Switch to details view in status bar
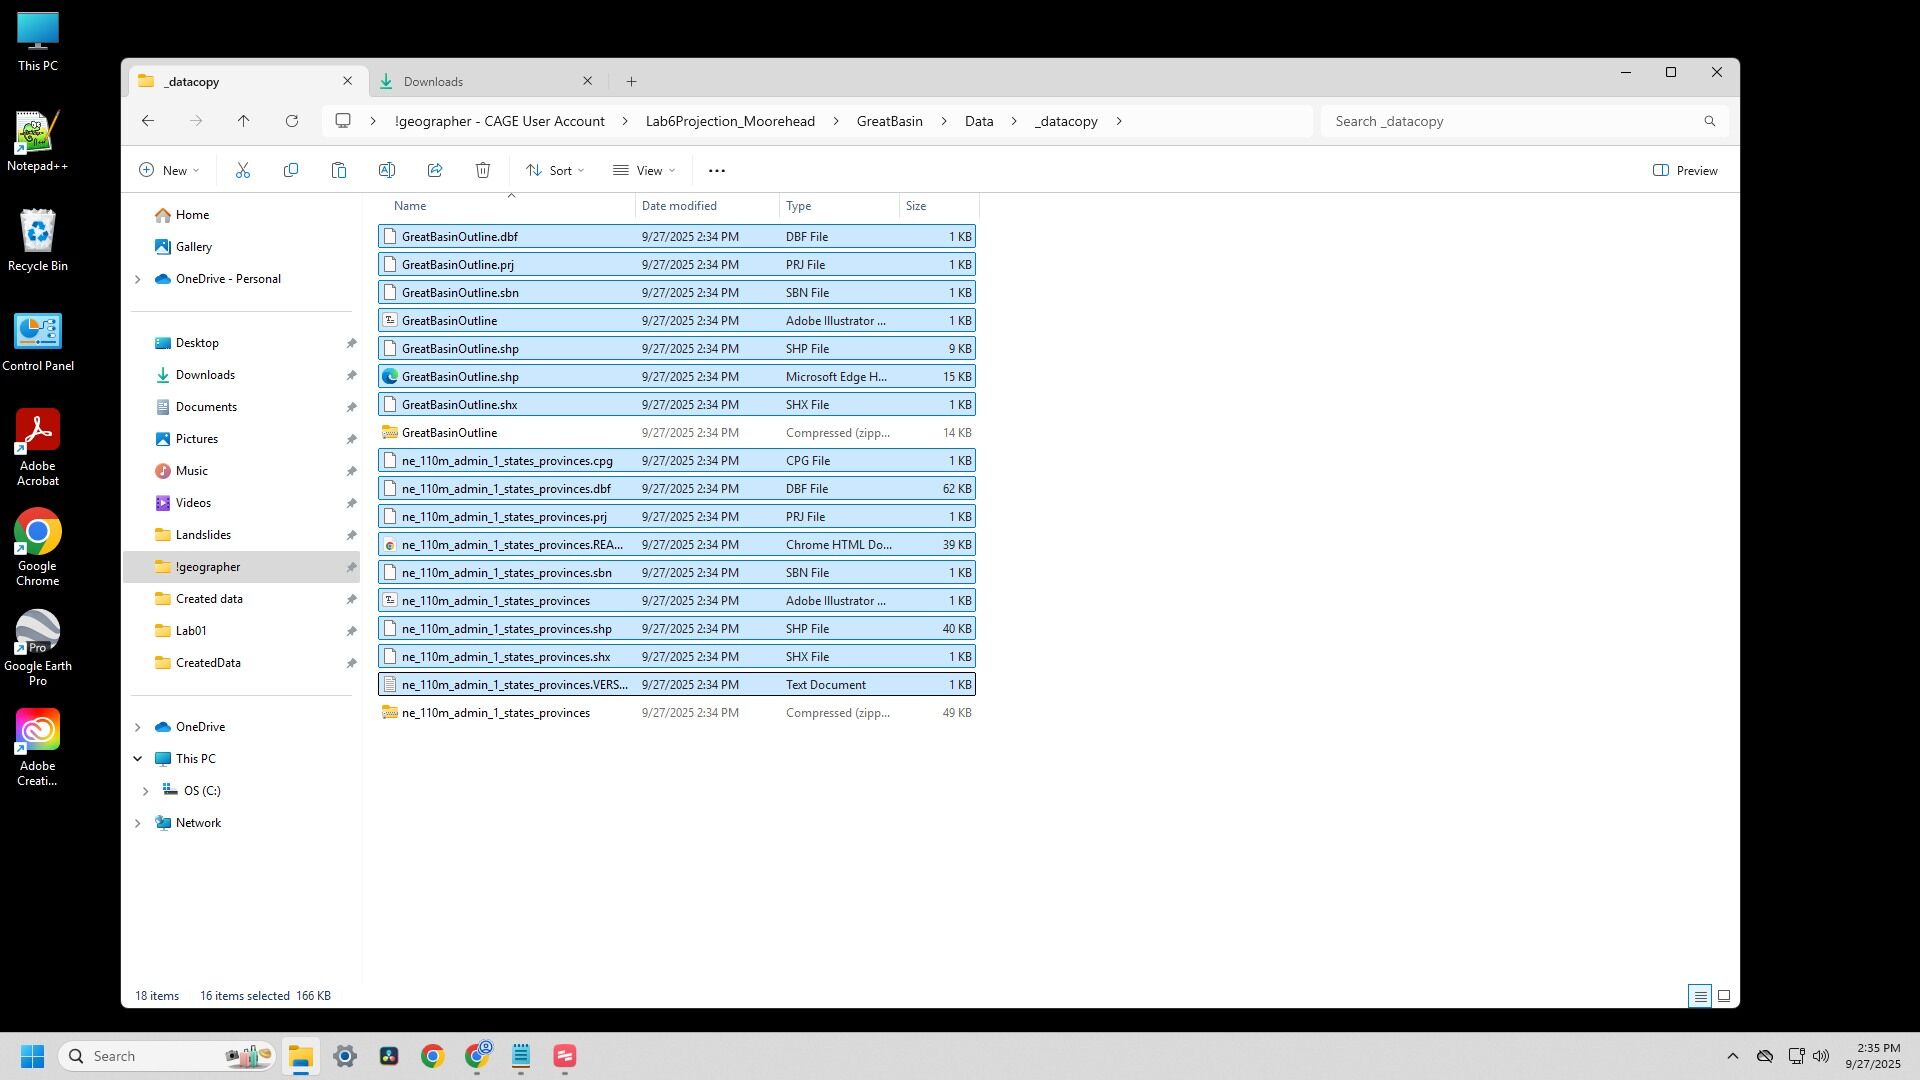The width and height of the screenshot is (1920, 1080). pyautogui.click(x=1699, y=996)
